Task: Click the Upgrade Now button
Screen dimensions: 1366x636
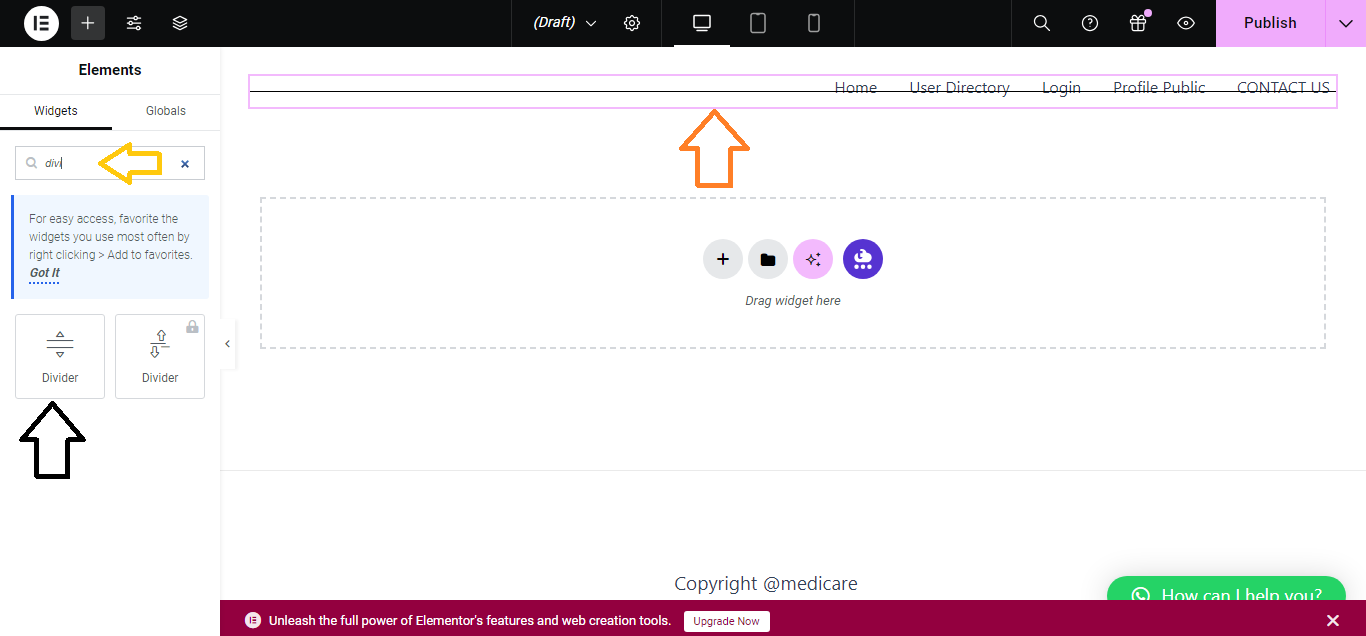Action: (x=726, y=621)
